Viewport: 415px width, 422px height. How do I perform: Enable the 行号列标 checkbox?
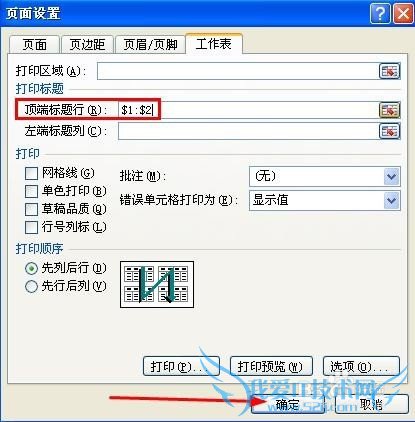[x=31, y=227]
